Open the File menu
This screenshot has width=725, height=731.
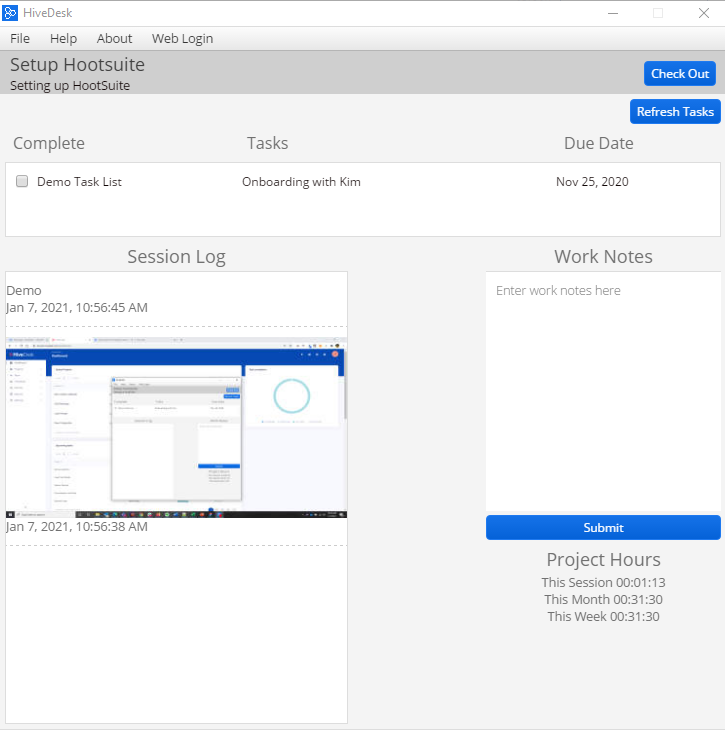coord(20,39)
